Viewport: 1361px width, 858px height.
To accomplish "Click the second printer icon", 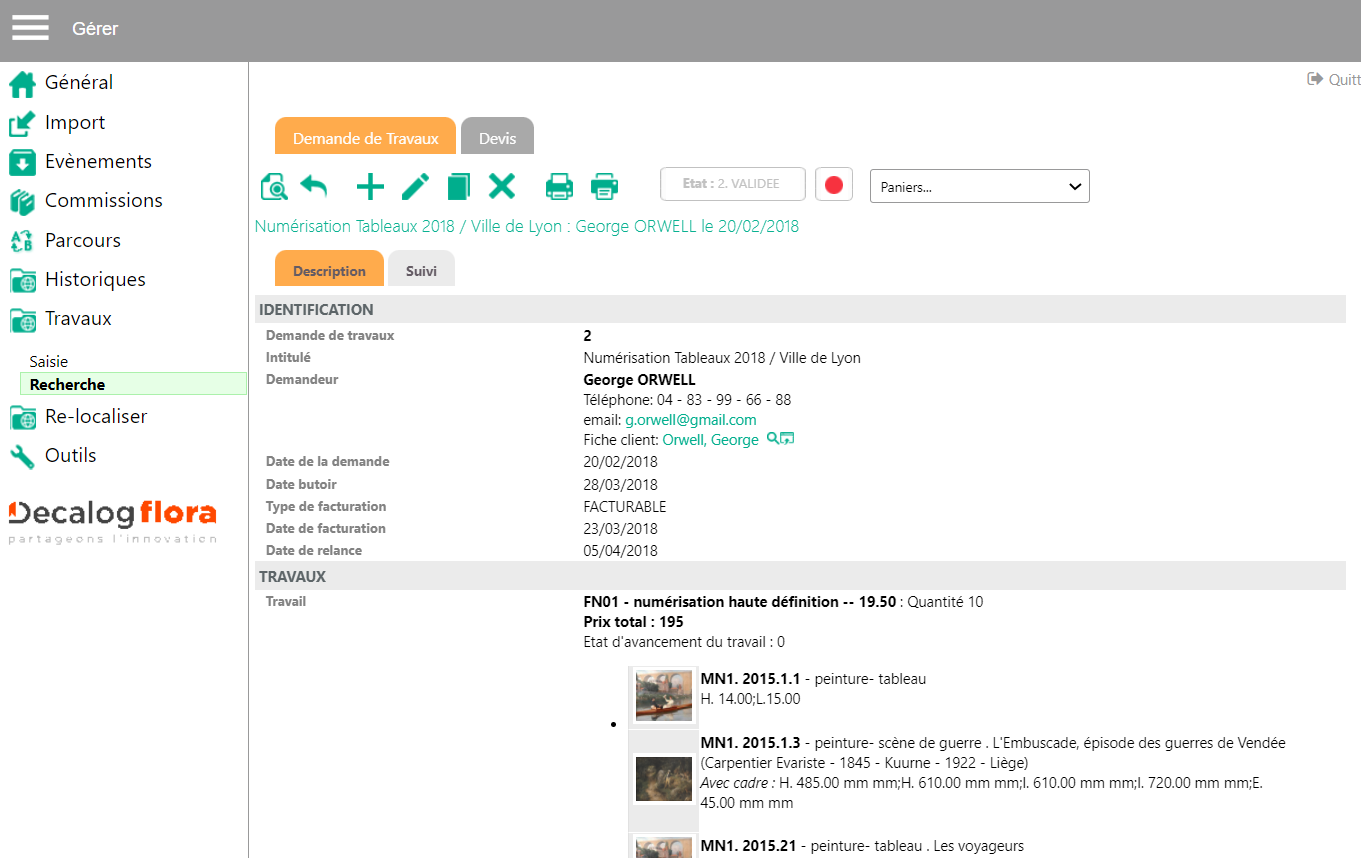I will 604,187.
